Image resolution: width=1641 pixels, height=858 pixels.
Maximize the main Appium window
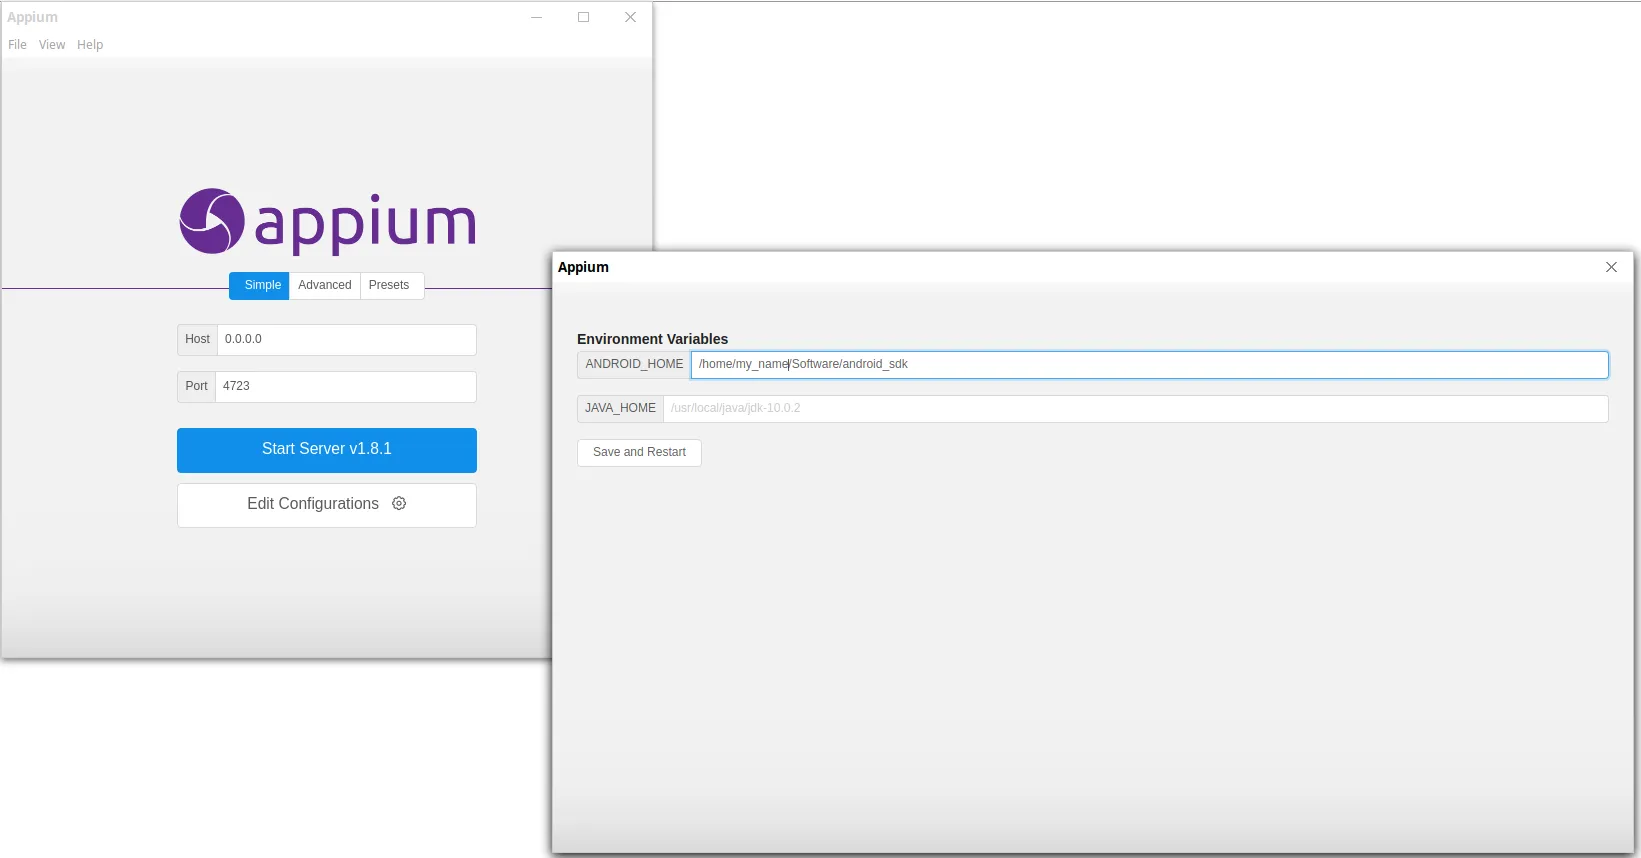click(584, 17)
